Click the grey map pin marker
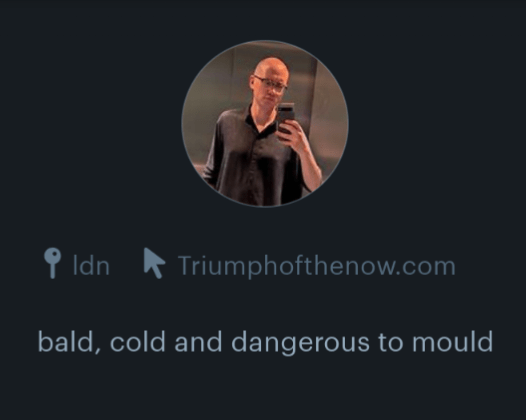Viewport: 526px width, 420px height. pos(53,263)
